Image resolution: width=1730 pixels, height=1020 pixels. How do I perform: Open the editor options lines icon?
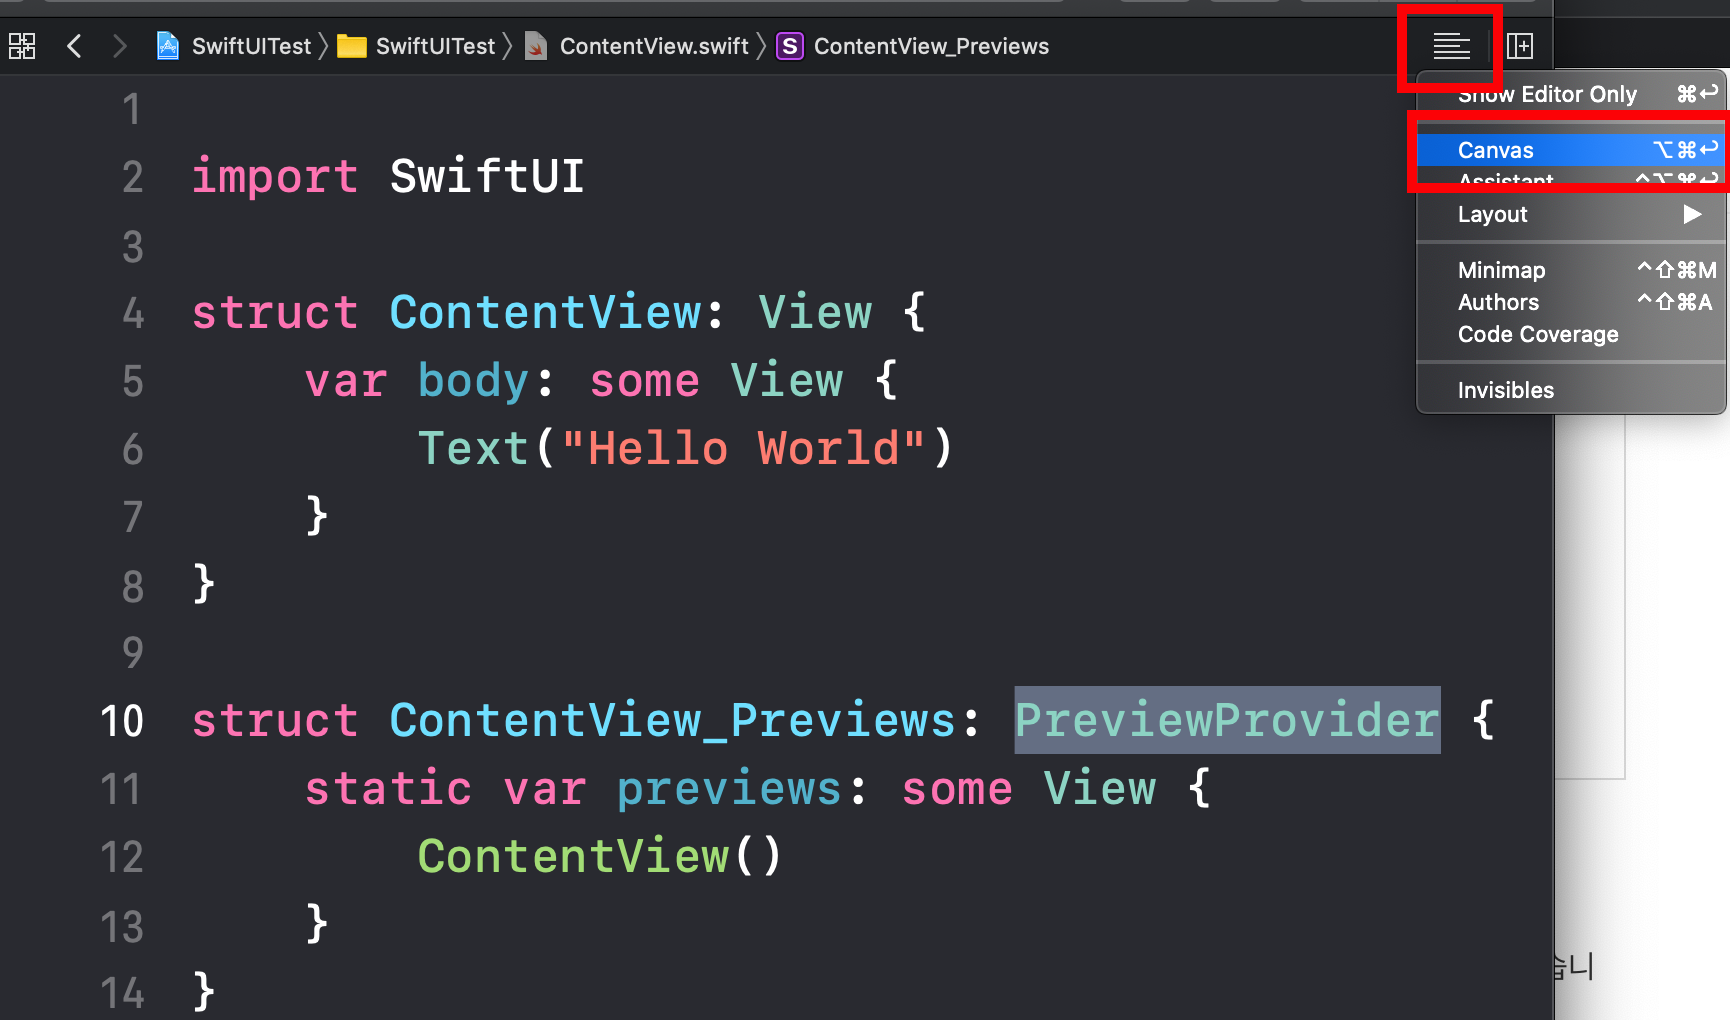point(1451,46)
